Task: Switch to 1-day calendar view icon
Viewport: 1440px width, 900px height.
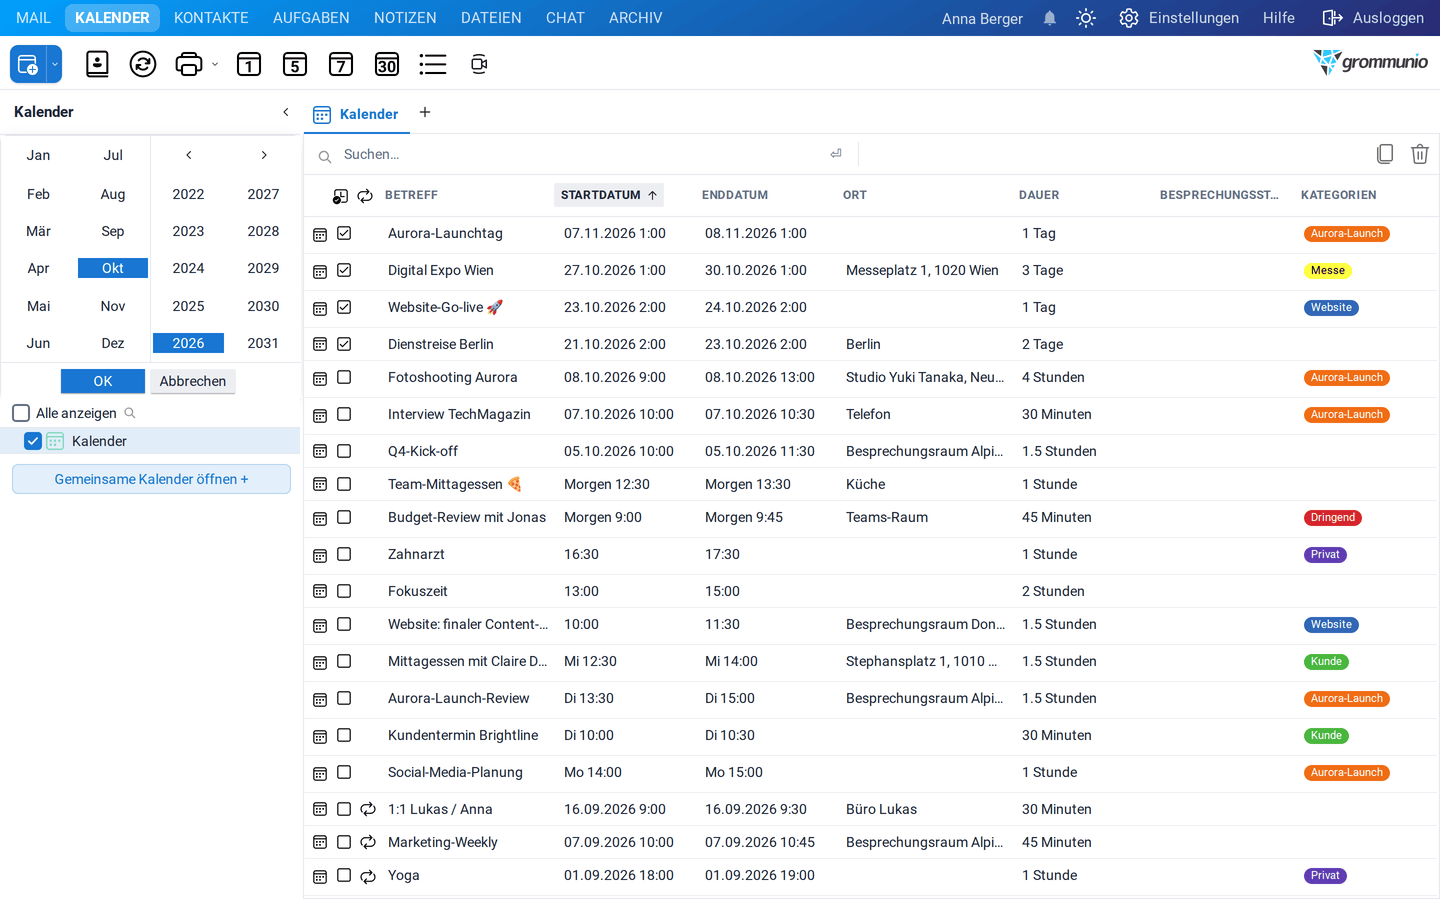Action: pyautogui.click(x=249, y=64)
